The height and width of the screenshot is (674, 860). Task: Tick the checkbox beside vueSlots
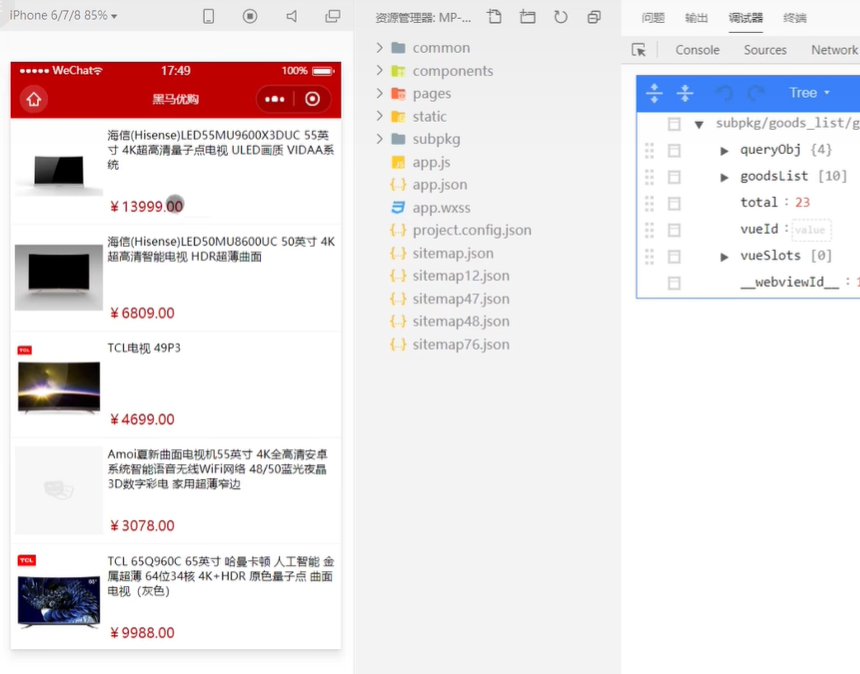(x=674, y=256)
